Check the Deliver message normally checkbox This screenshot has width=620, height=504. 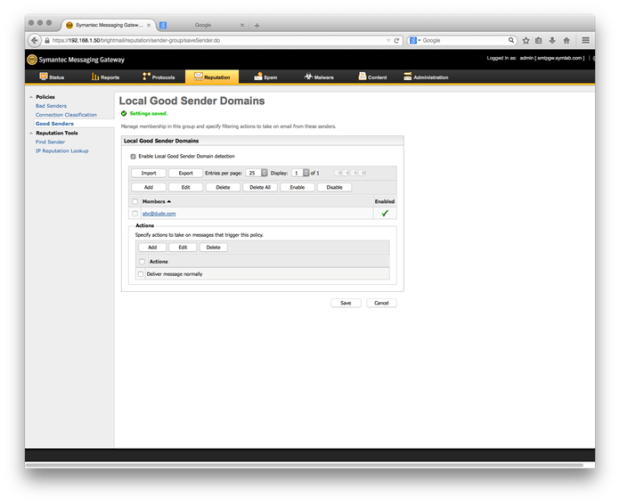[x=141, y=274]
